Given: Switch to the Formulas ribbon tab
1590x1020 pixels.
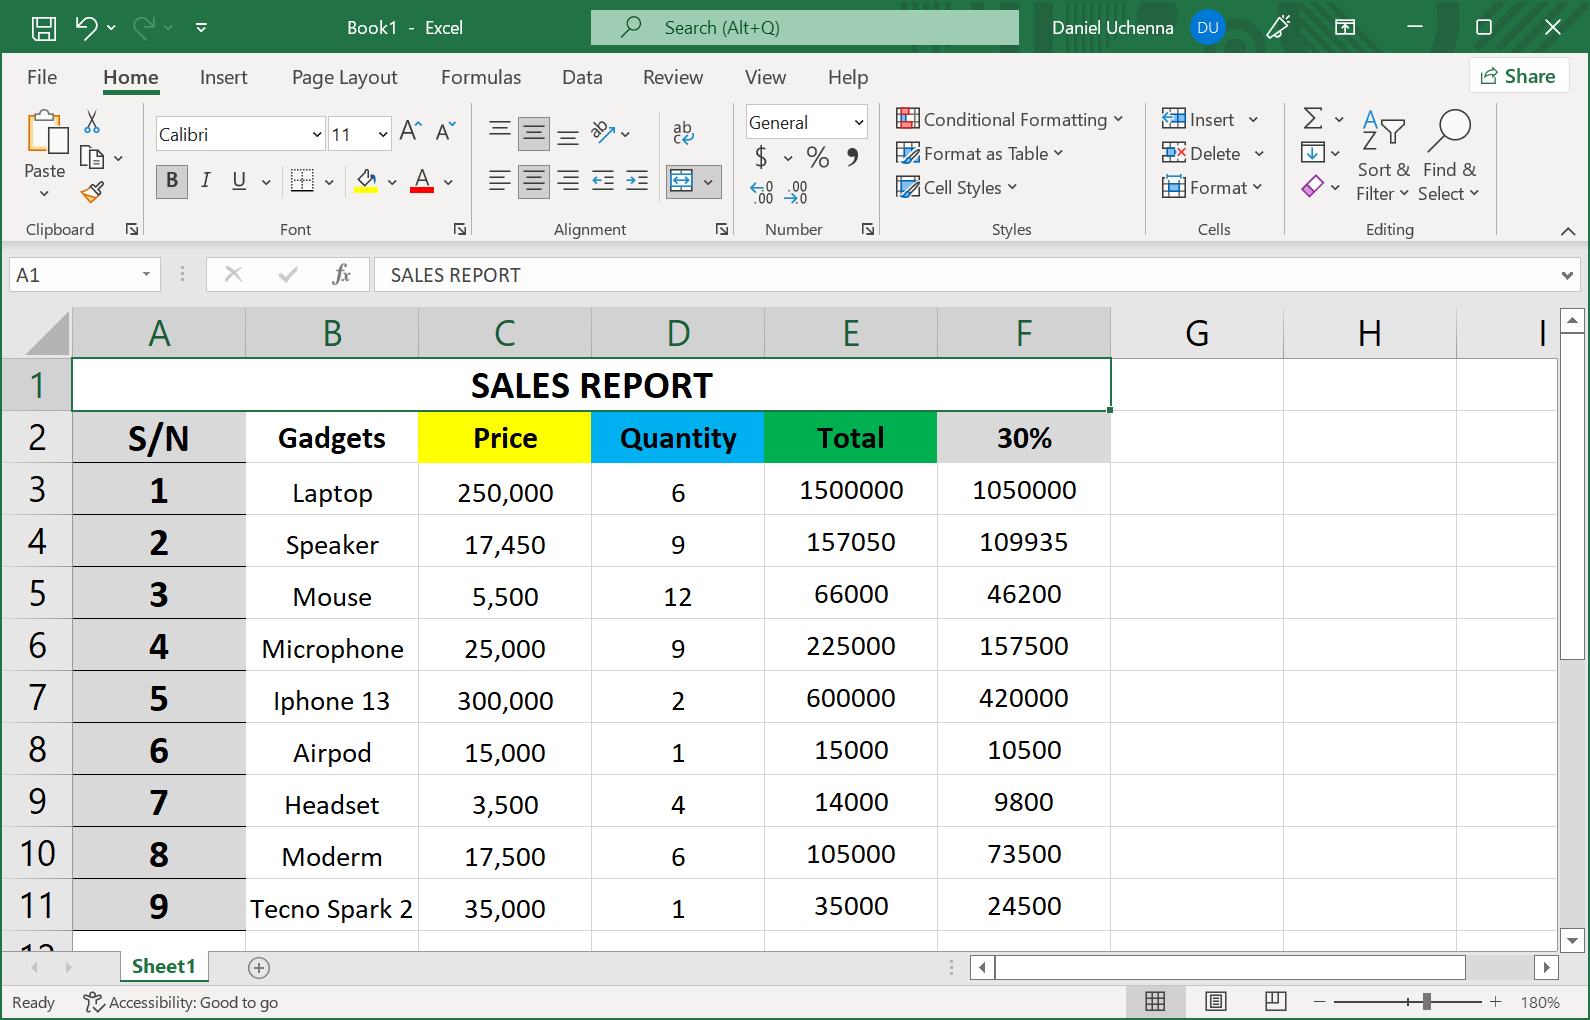Looking at the screenshot, I should [481, 77].
